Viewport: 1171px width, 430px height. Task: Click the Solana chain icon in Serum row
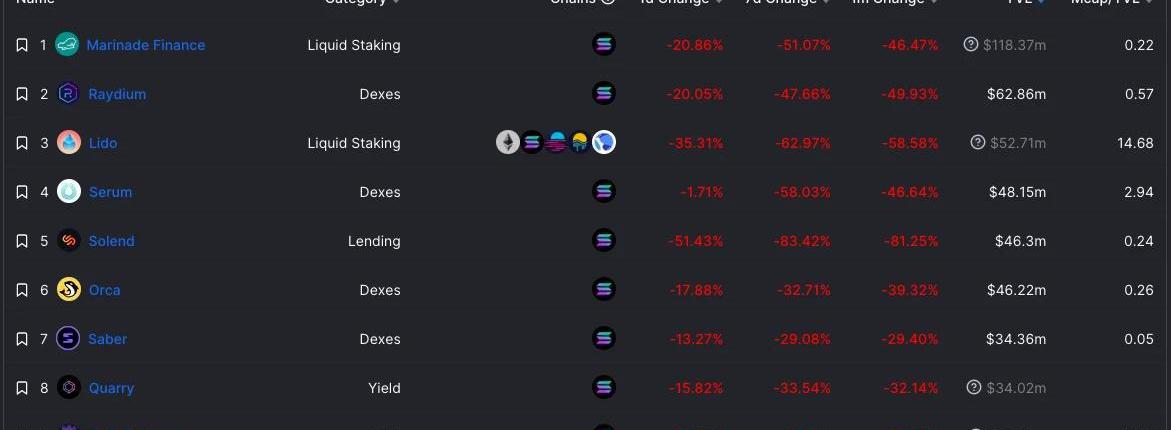click(604, 192)
